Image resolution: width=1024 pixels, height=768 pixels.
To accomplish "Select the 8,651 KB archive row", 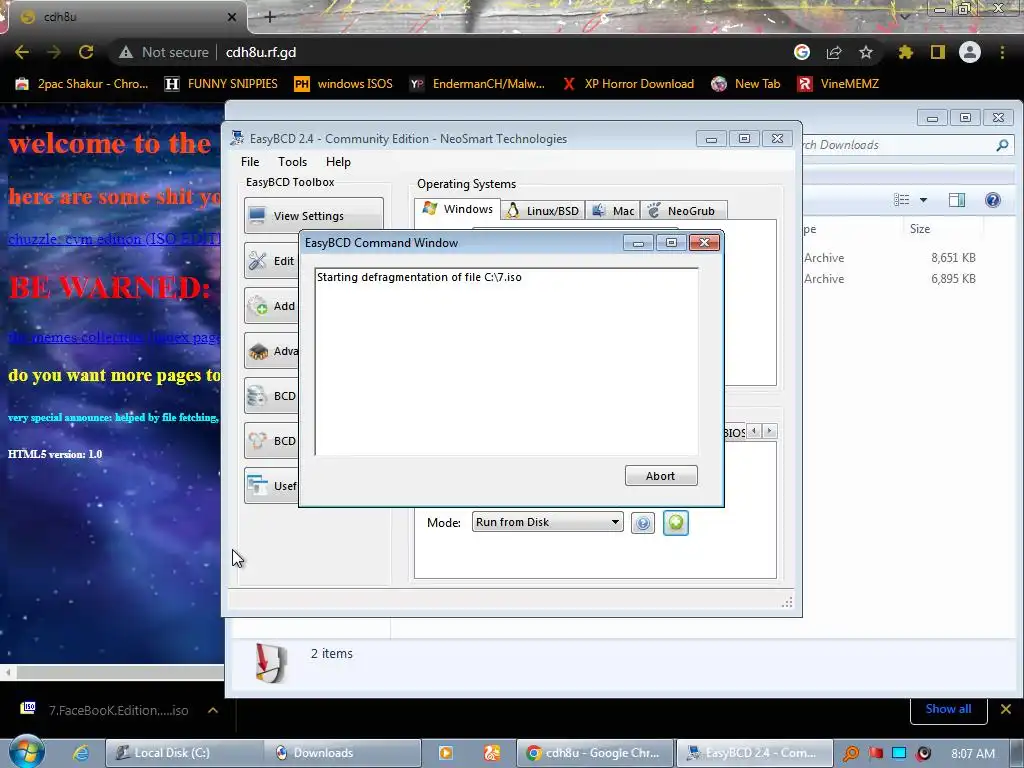I will [x=891, y=258].
